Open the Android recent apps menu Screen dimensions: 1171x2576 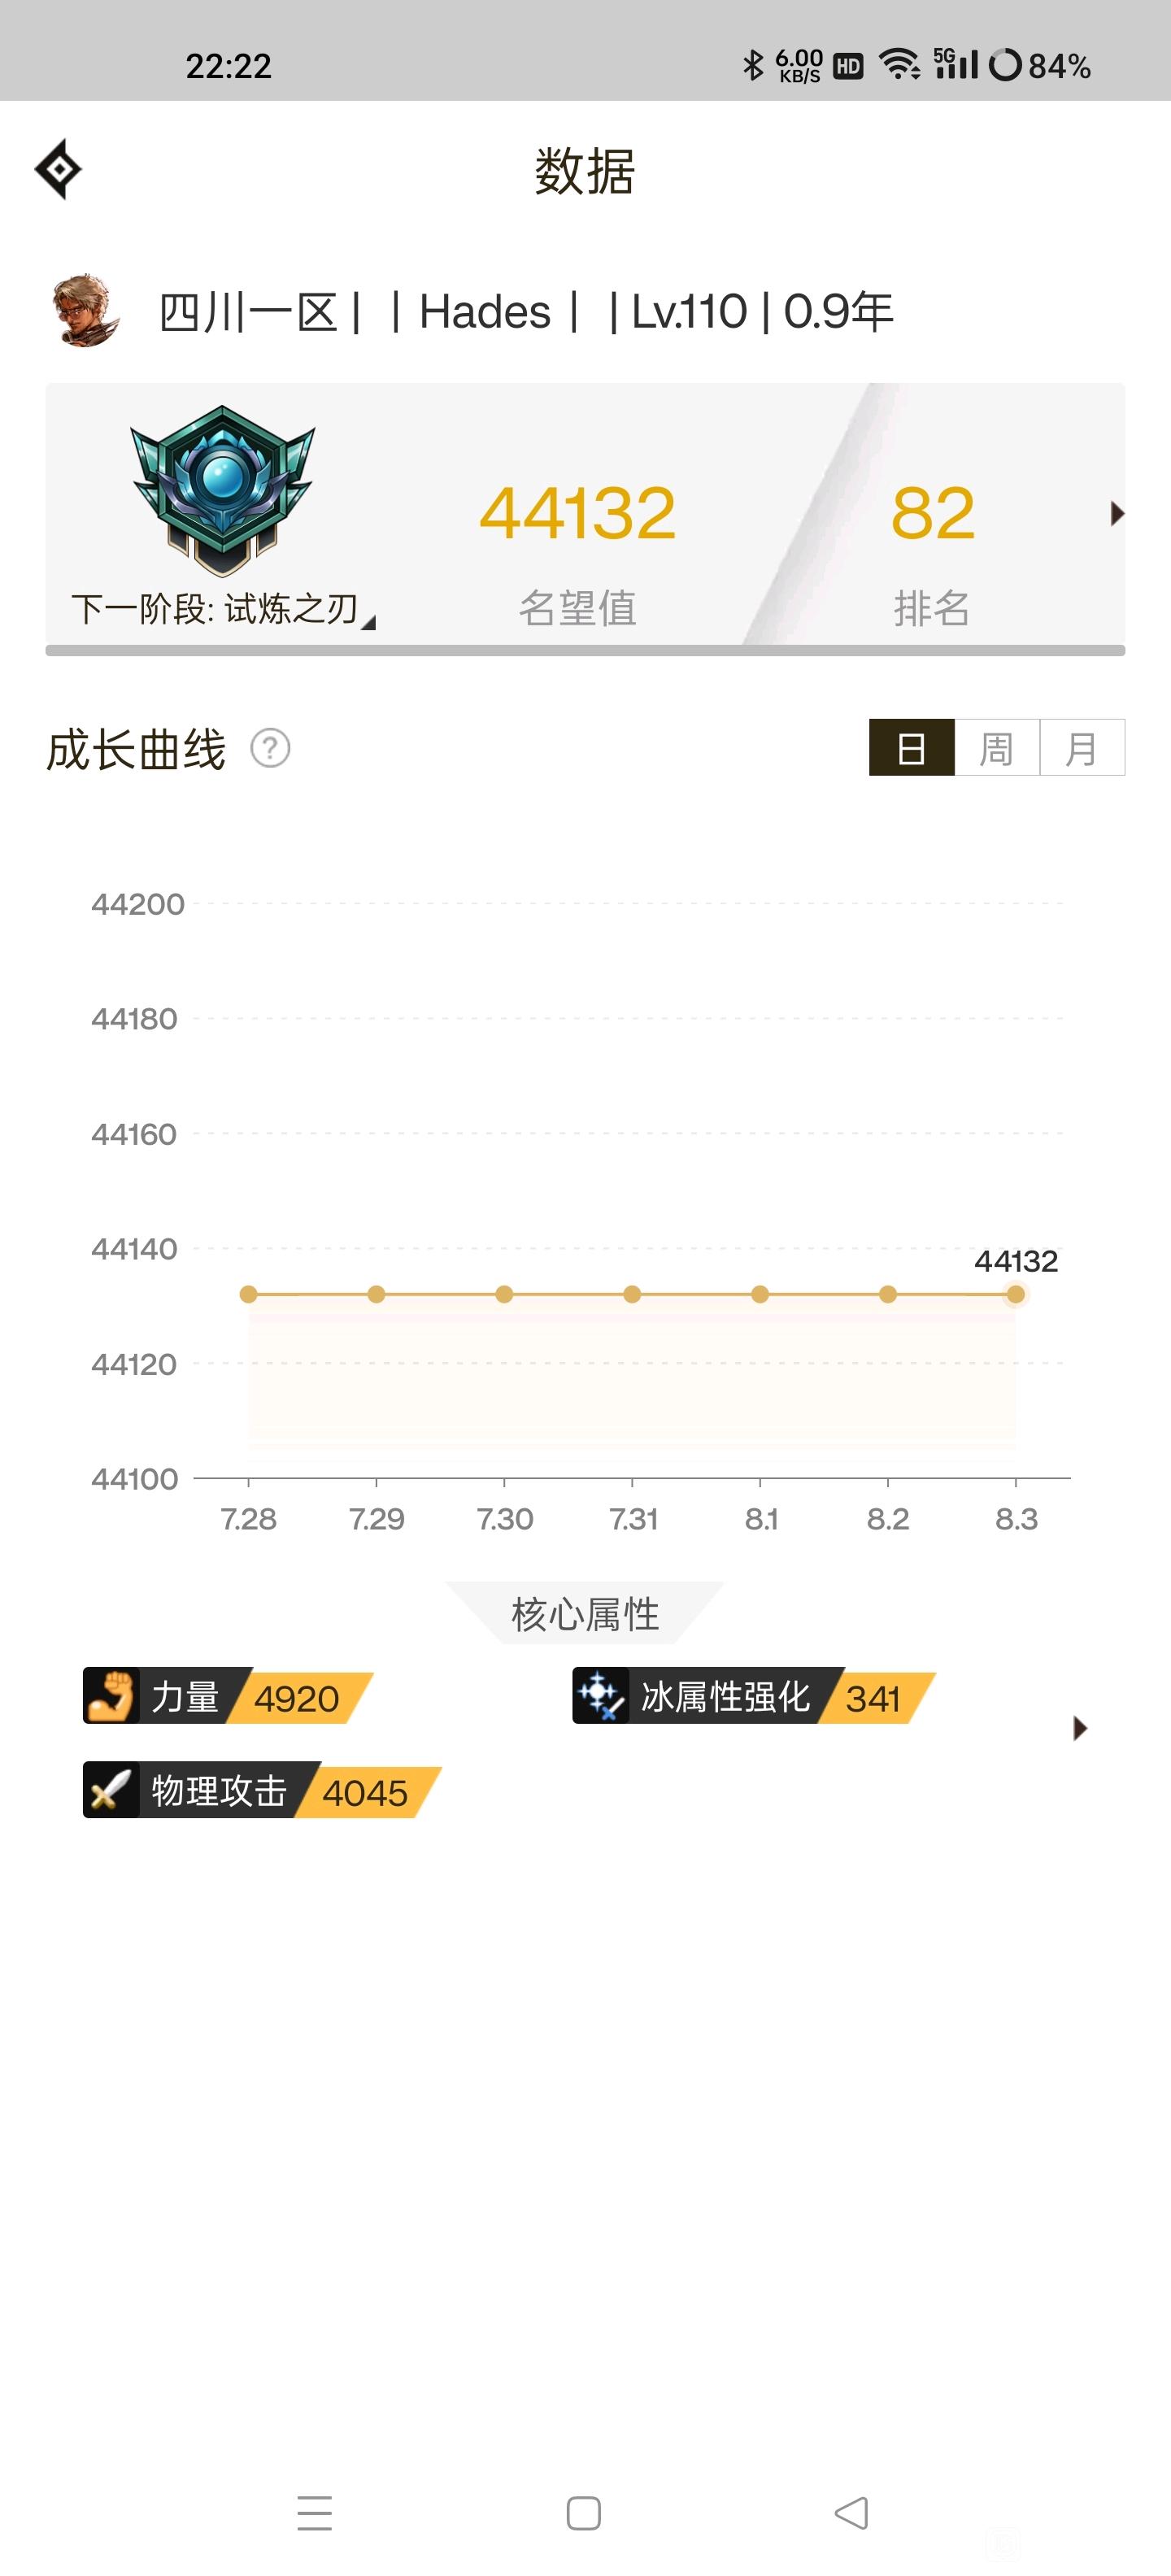tap(314, 2513)
